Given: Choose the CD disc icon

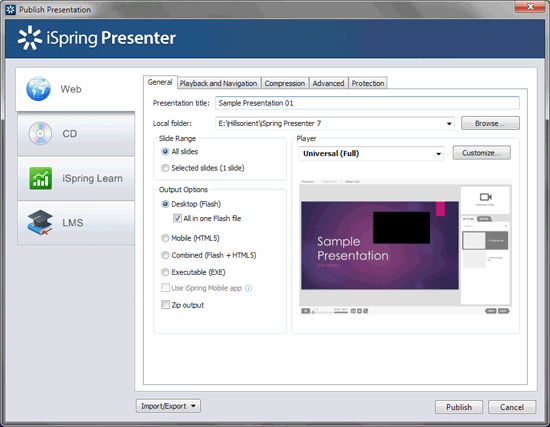Looking at the screenshot, I should pyautogui.click(x=40, y=133).
